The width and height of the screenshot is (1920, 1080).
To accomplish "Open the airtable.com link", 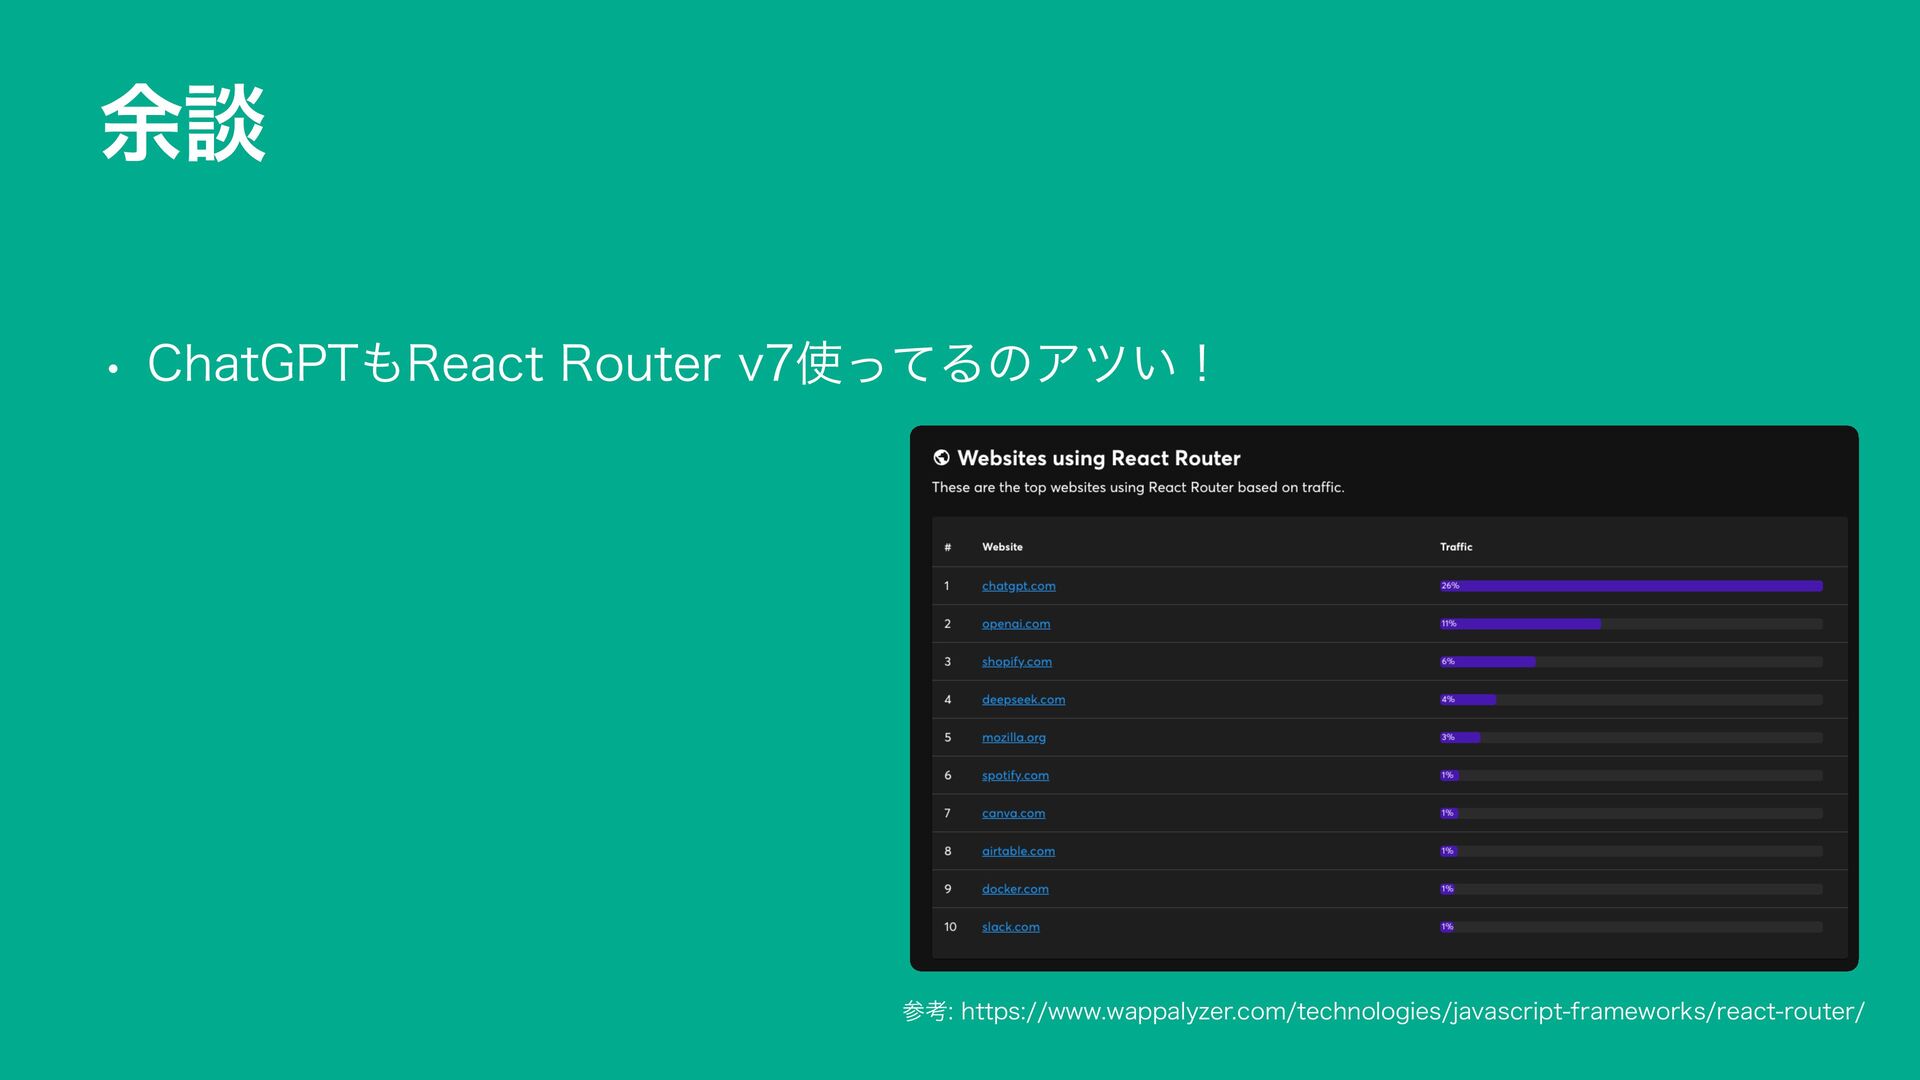I will click(1018, 852).
